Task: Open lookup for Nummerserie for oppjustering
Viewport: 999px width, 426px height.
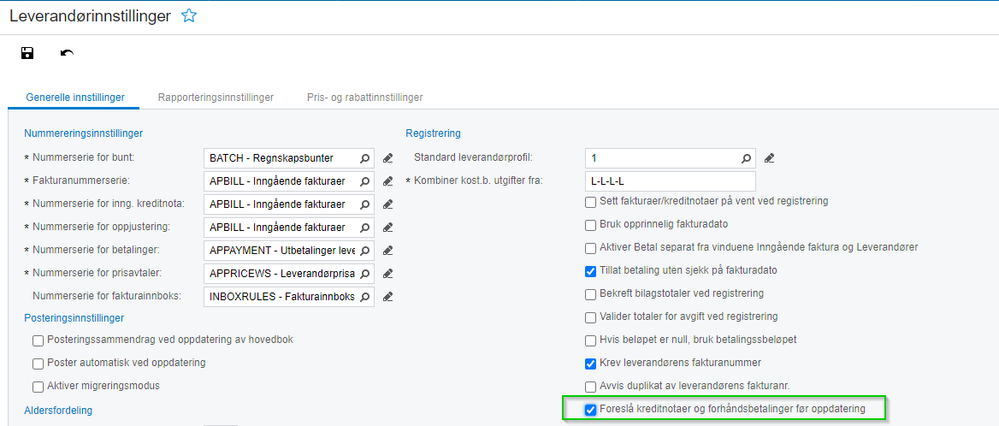Action: coord(365,227)
